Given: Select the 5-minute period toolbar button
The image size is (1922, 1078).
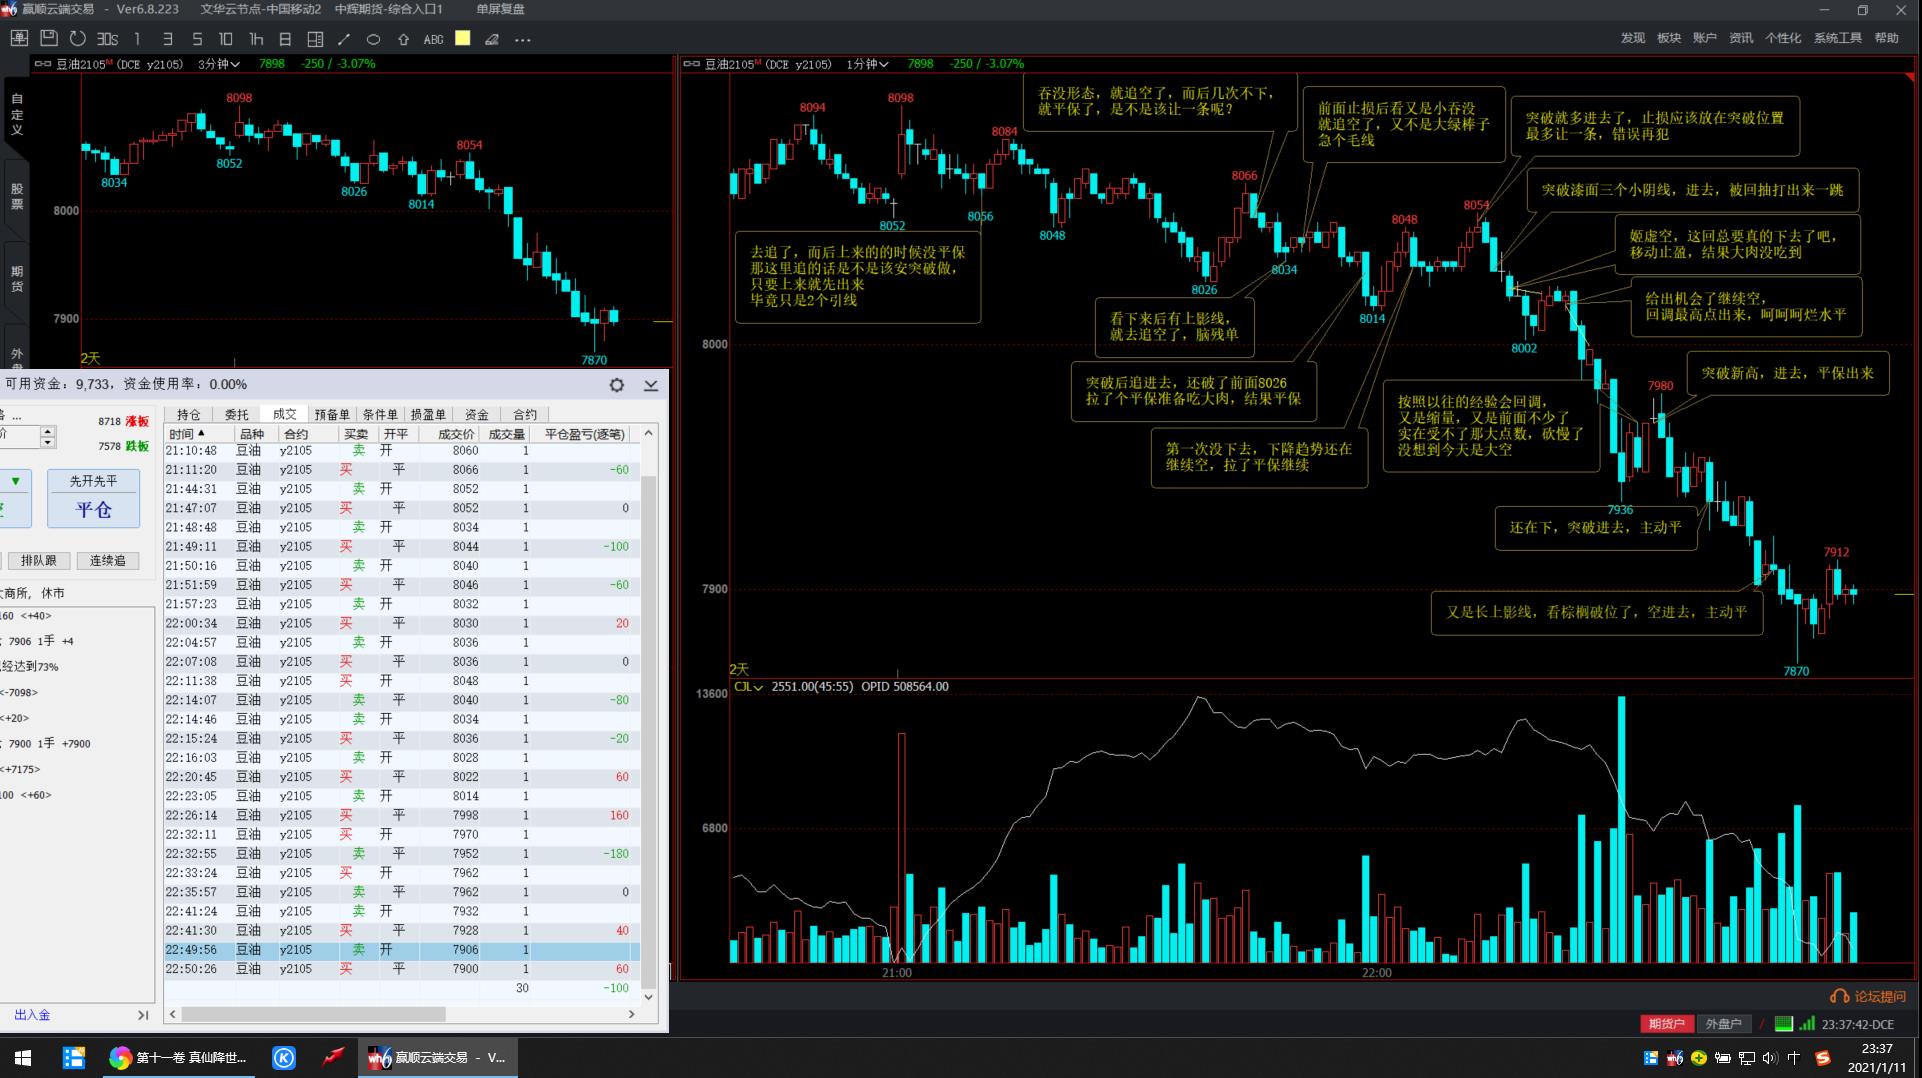Looking at the screenshot, I should click(x=197, y=39).
